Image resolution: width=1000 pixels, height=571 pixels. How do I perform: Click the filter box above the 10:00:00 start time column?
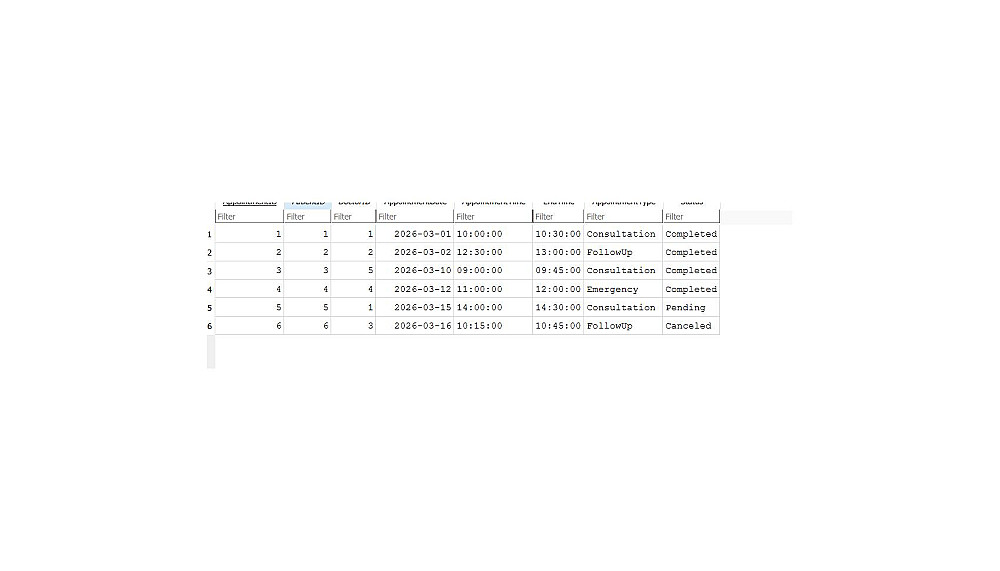point(493,216)
